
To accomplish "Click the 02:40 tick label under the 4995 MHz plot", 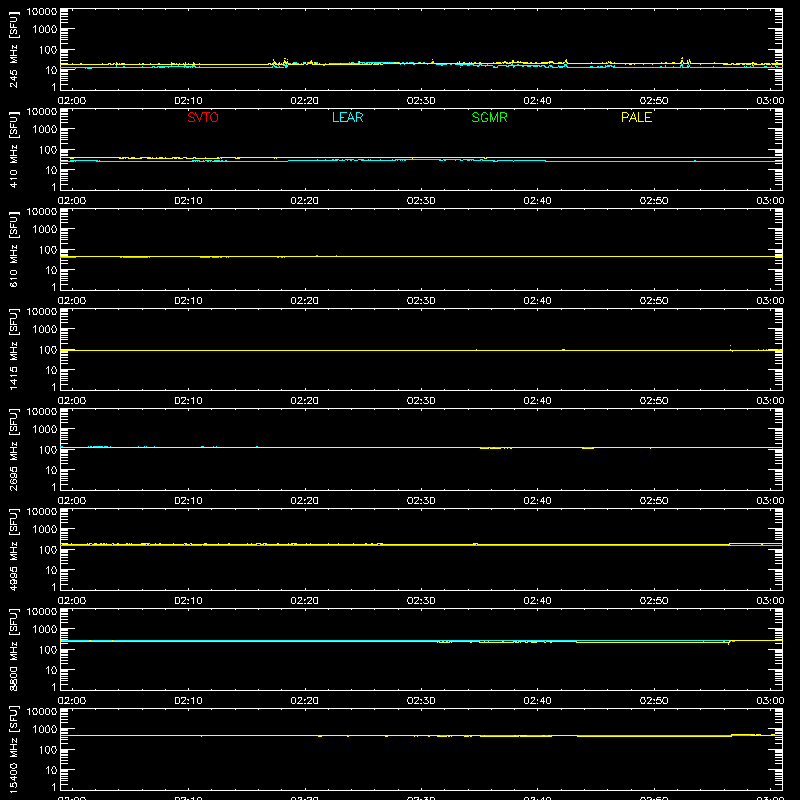I will click(537, 601).
